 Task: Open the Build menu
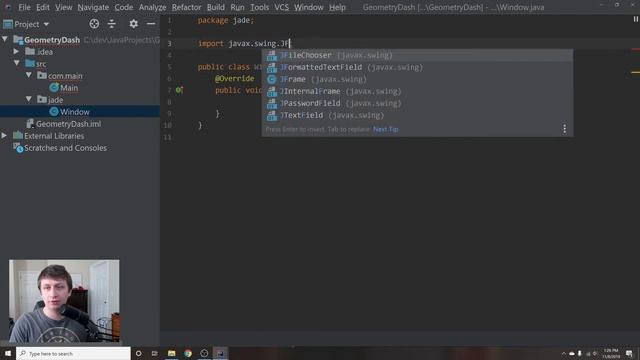tap(216, 7)
